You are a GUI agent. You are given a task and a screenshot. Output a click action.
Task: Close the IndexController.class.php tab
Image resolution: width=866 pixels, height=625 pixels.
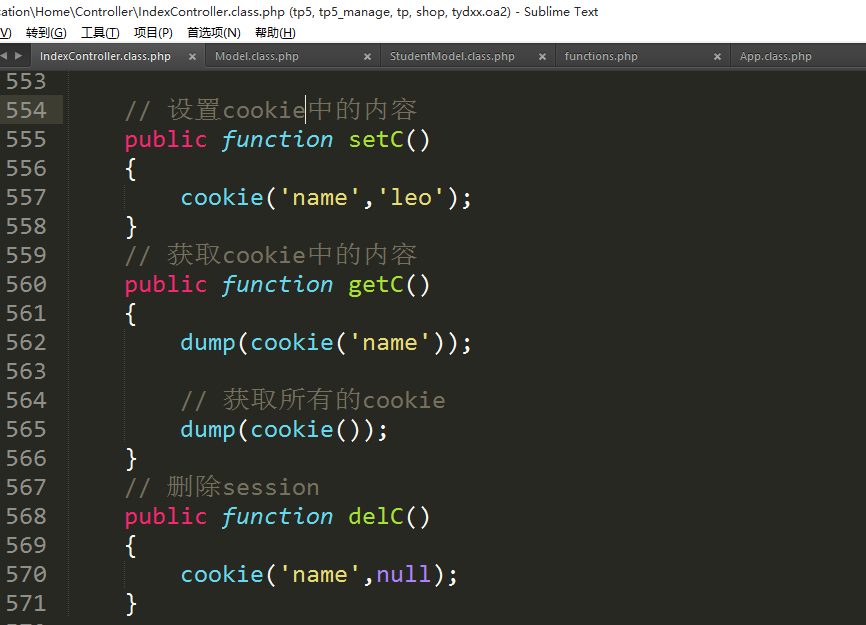pos(192,57)
